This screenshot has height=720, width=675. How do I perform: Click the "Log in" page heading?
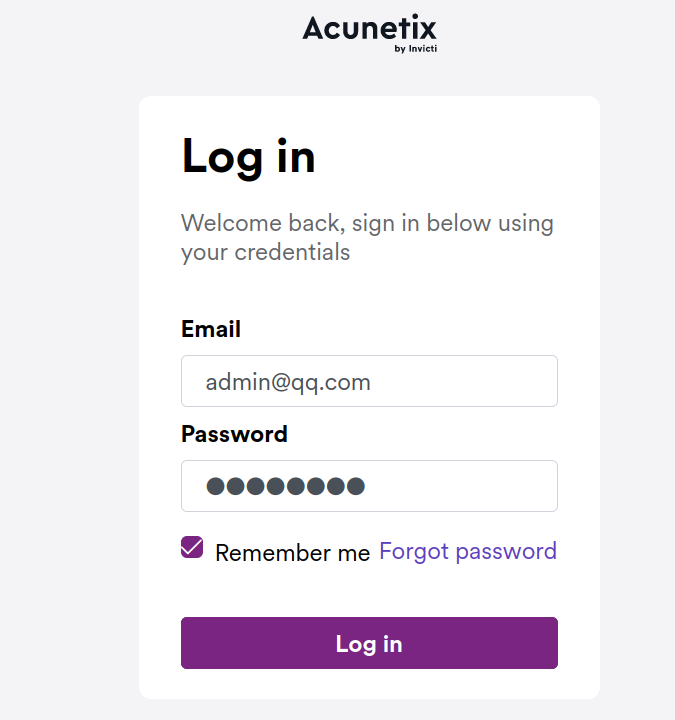click(x=248, y=156)
